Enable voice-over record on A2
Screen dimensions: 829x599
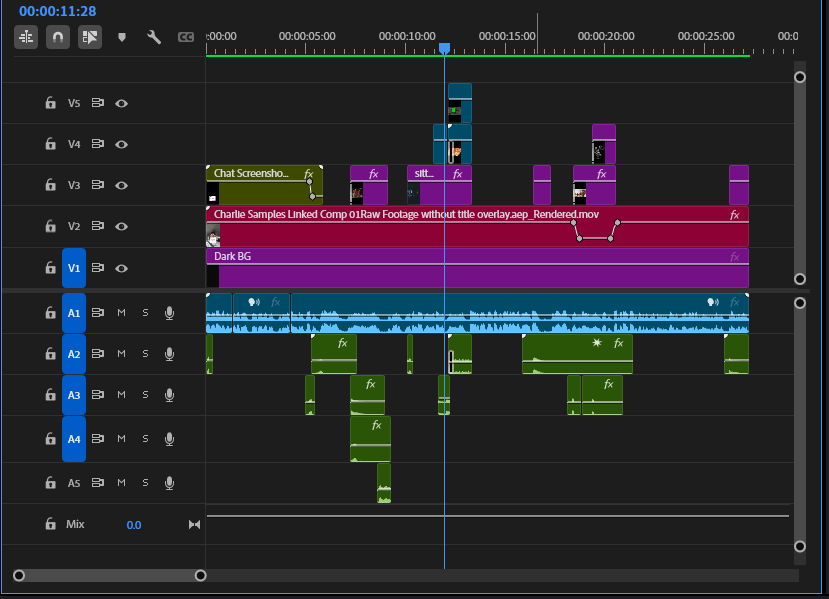[x=170, y=354]
